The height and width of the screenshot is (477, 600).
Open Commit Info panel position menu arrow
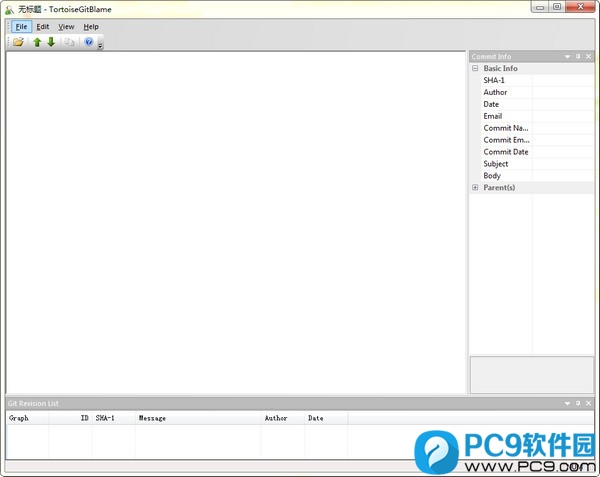(567, 57)
